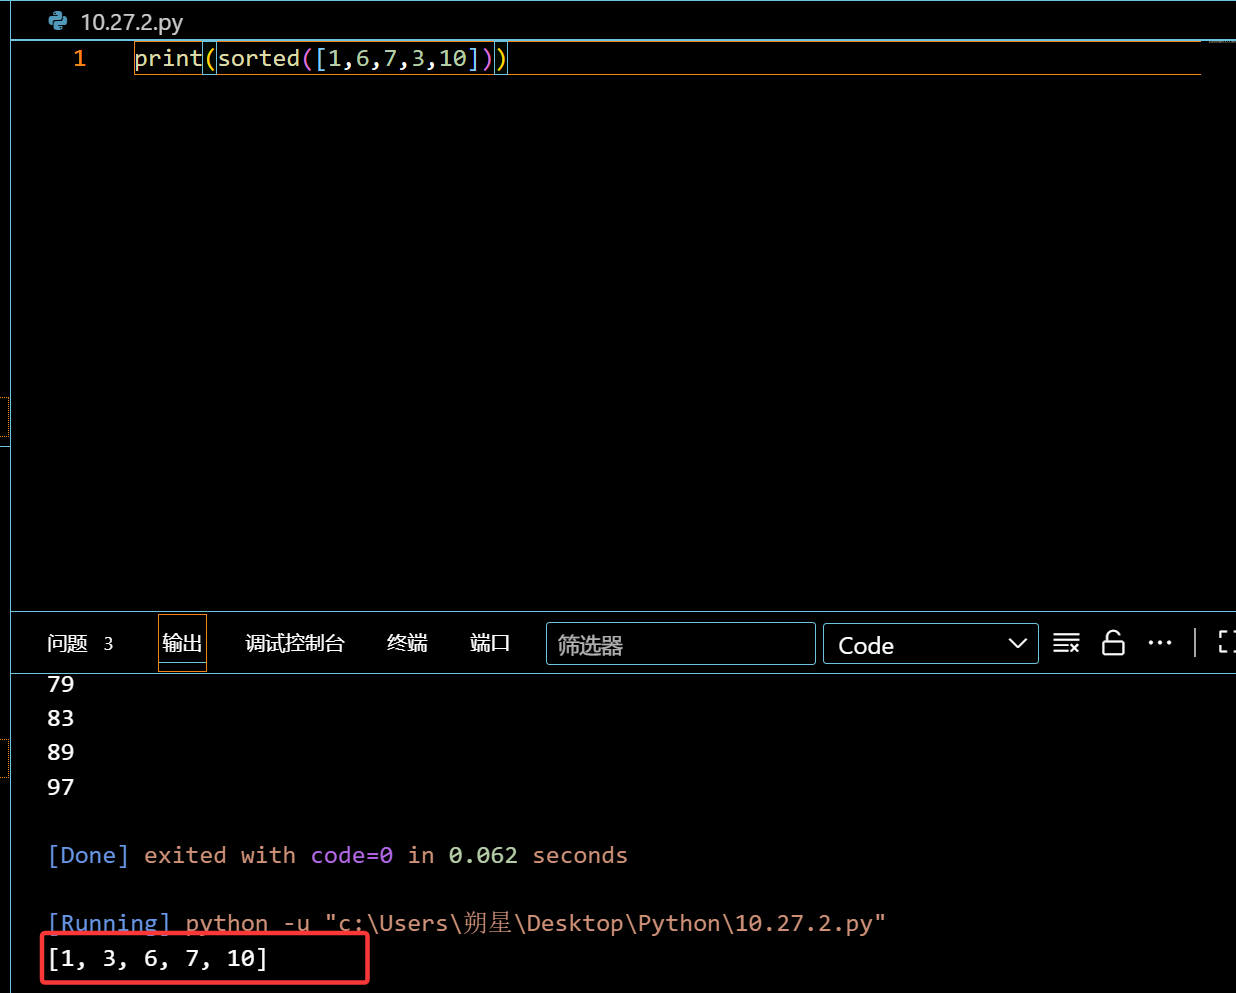Select the 端口 tab
The width and height of the screenshot is (1236, 993).
click(x=489, y=644)
